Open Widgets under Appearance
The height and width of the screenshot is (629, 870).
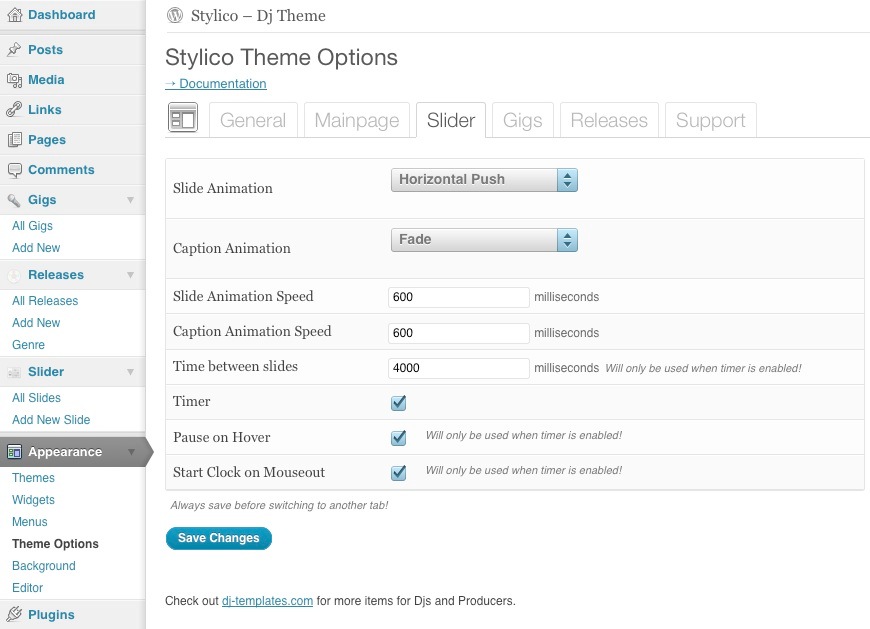pos(33,500)
